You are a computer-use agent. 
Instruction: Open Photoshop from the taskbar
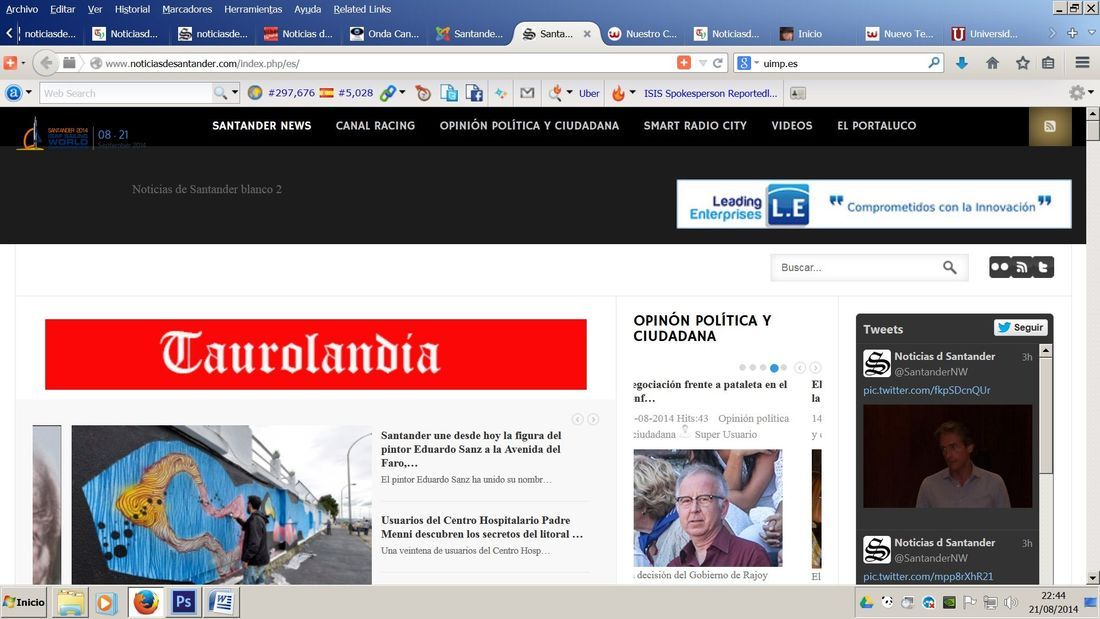coord(184,602)
